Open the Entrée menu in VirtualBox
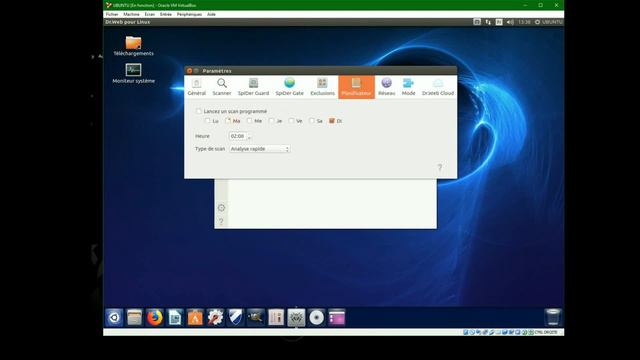Image resolution: width=640 pixels, height=360 pixels. [166, 14]
